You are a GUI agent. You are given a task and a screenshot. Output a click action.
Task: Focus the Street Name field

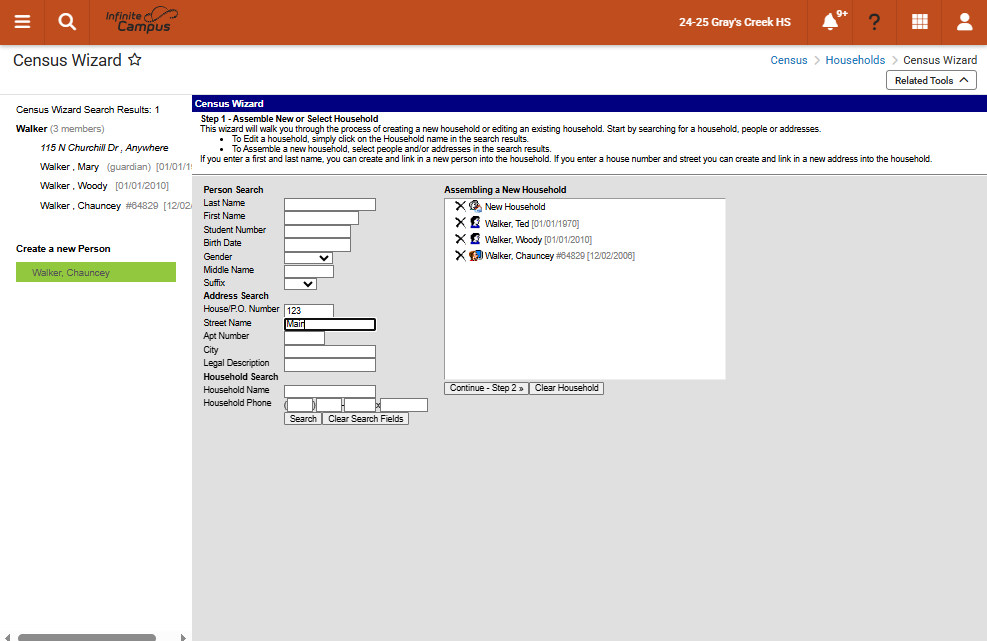(x=330, y=324)
